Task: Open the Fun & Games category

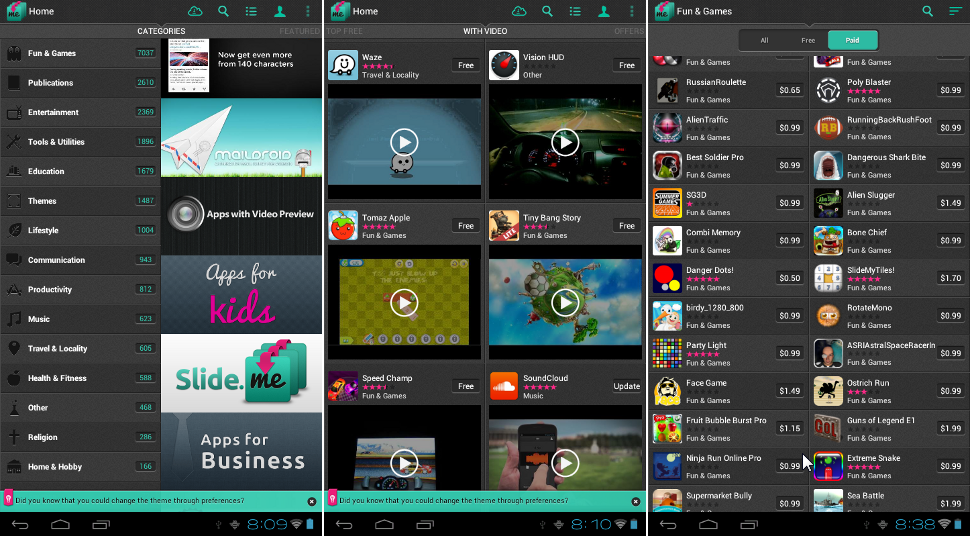Action: [80, 53]
